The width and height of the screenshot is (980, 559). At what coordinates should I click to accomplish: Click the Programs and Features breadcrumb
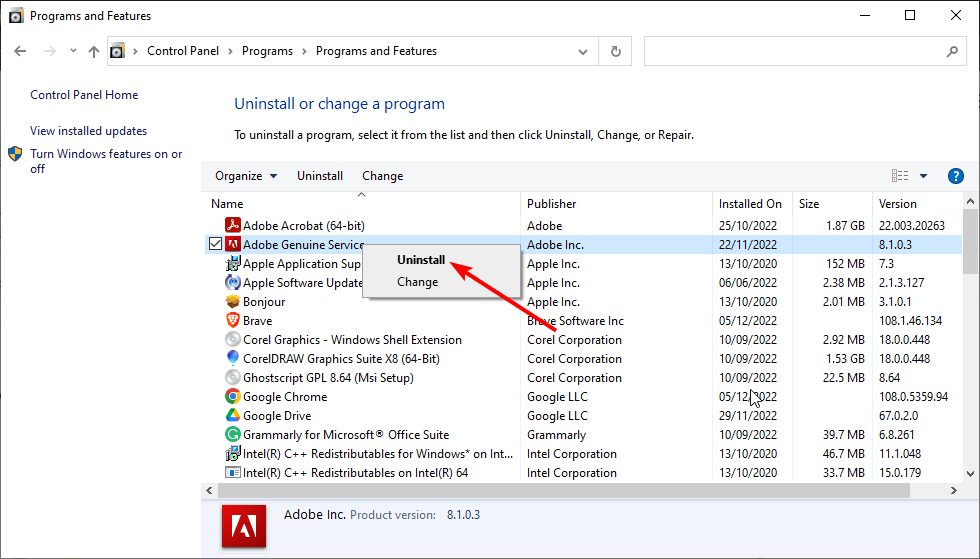pos(376,51)
